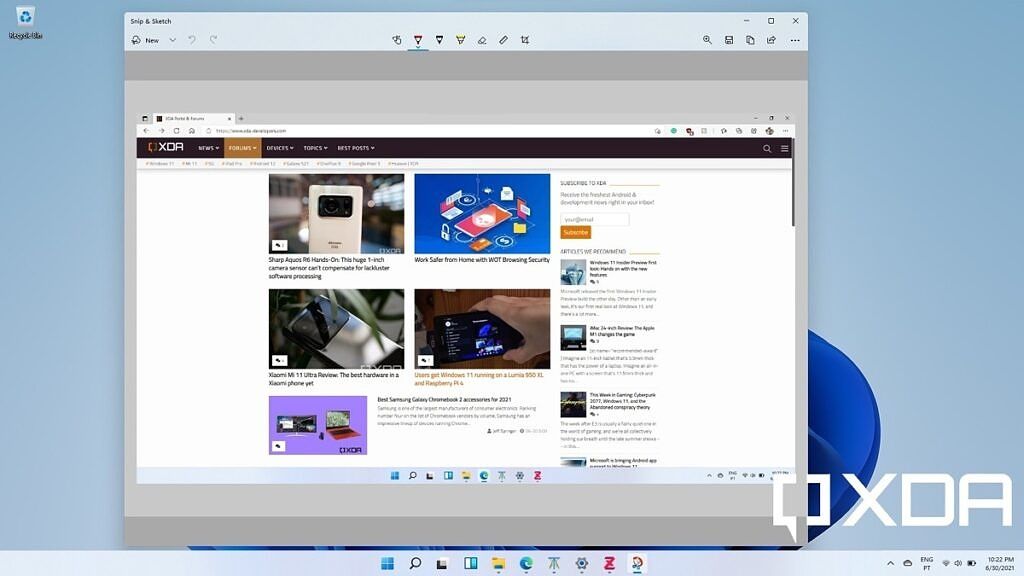Screen dimensions: 1024x576
Task: Open the Zoom control in Snip & Sketch
Action: coord(707,39)
